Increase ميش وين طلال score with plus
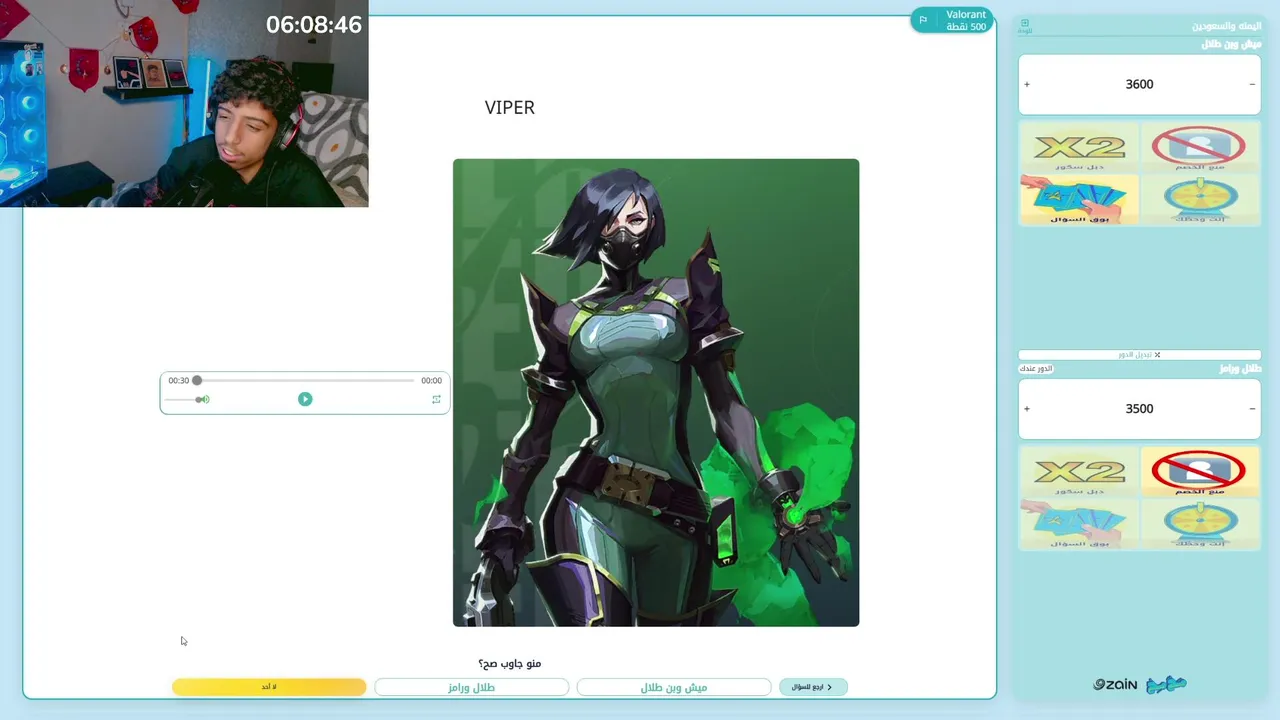1280x720 pixels. point(1027,84)
